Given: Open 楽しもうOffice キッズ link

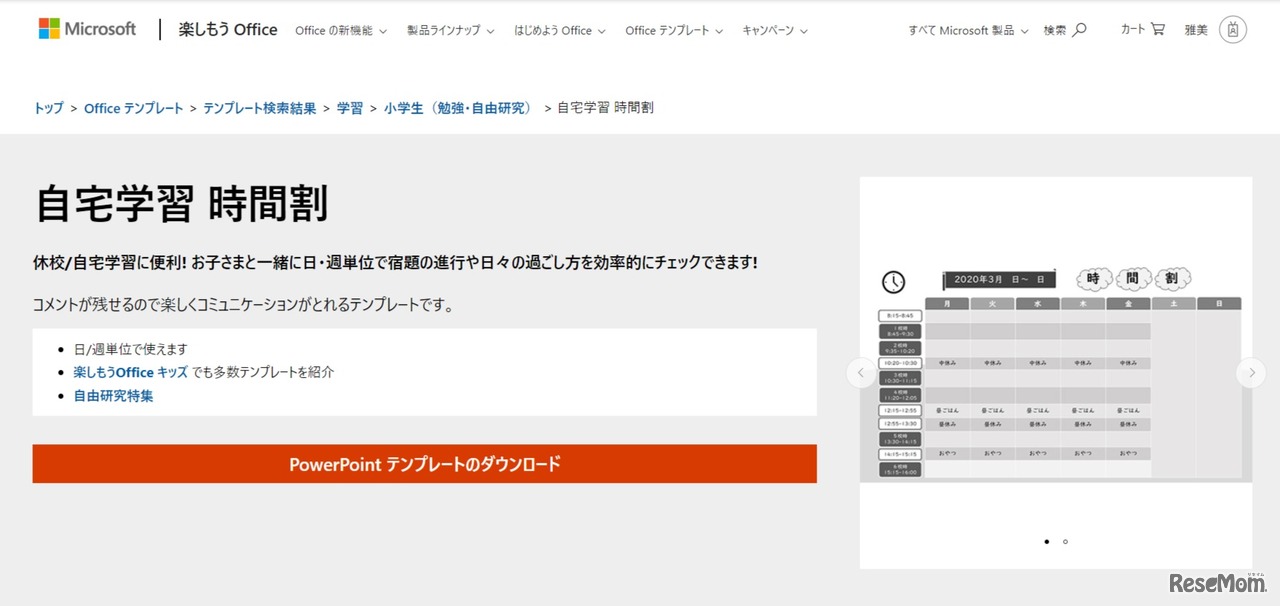Looking at the screenshot, I should 130,372.
